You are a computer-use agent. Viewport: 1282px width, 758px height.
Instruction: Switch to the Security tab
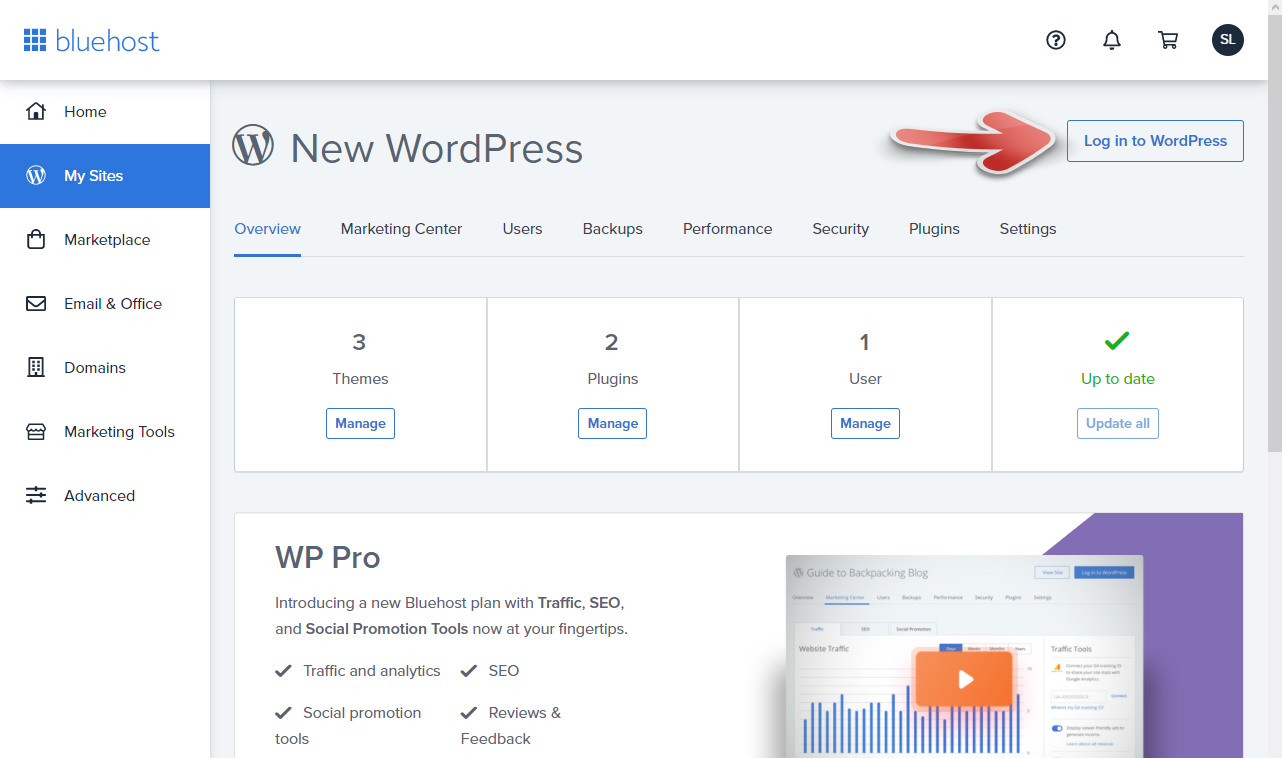[840, 229]
